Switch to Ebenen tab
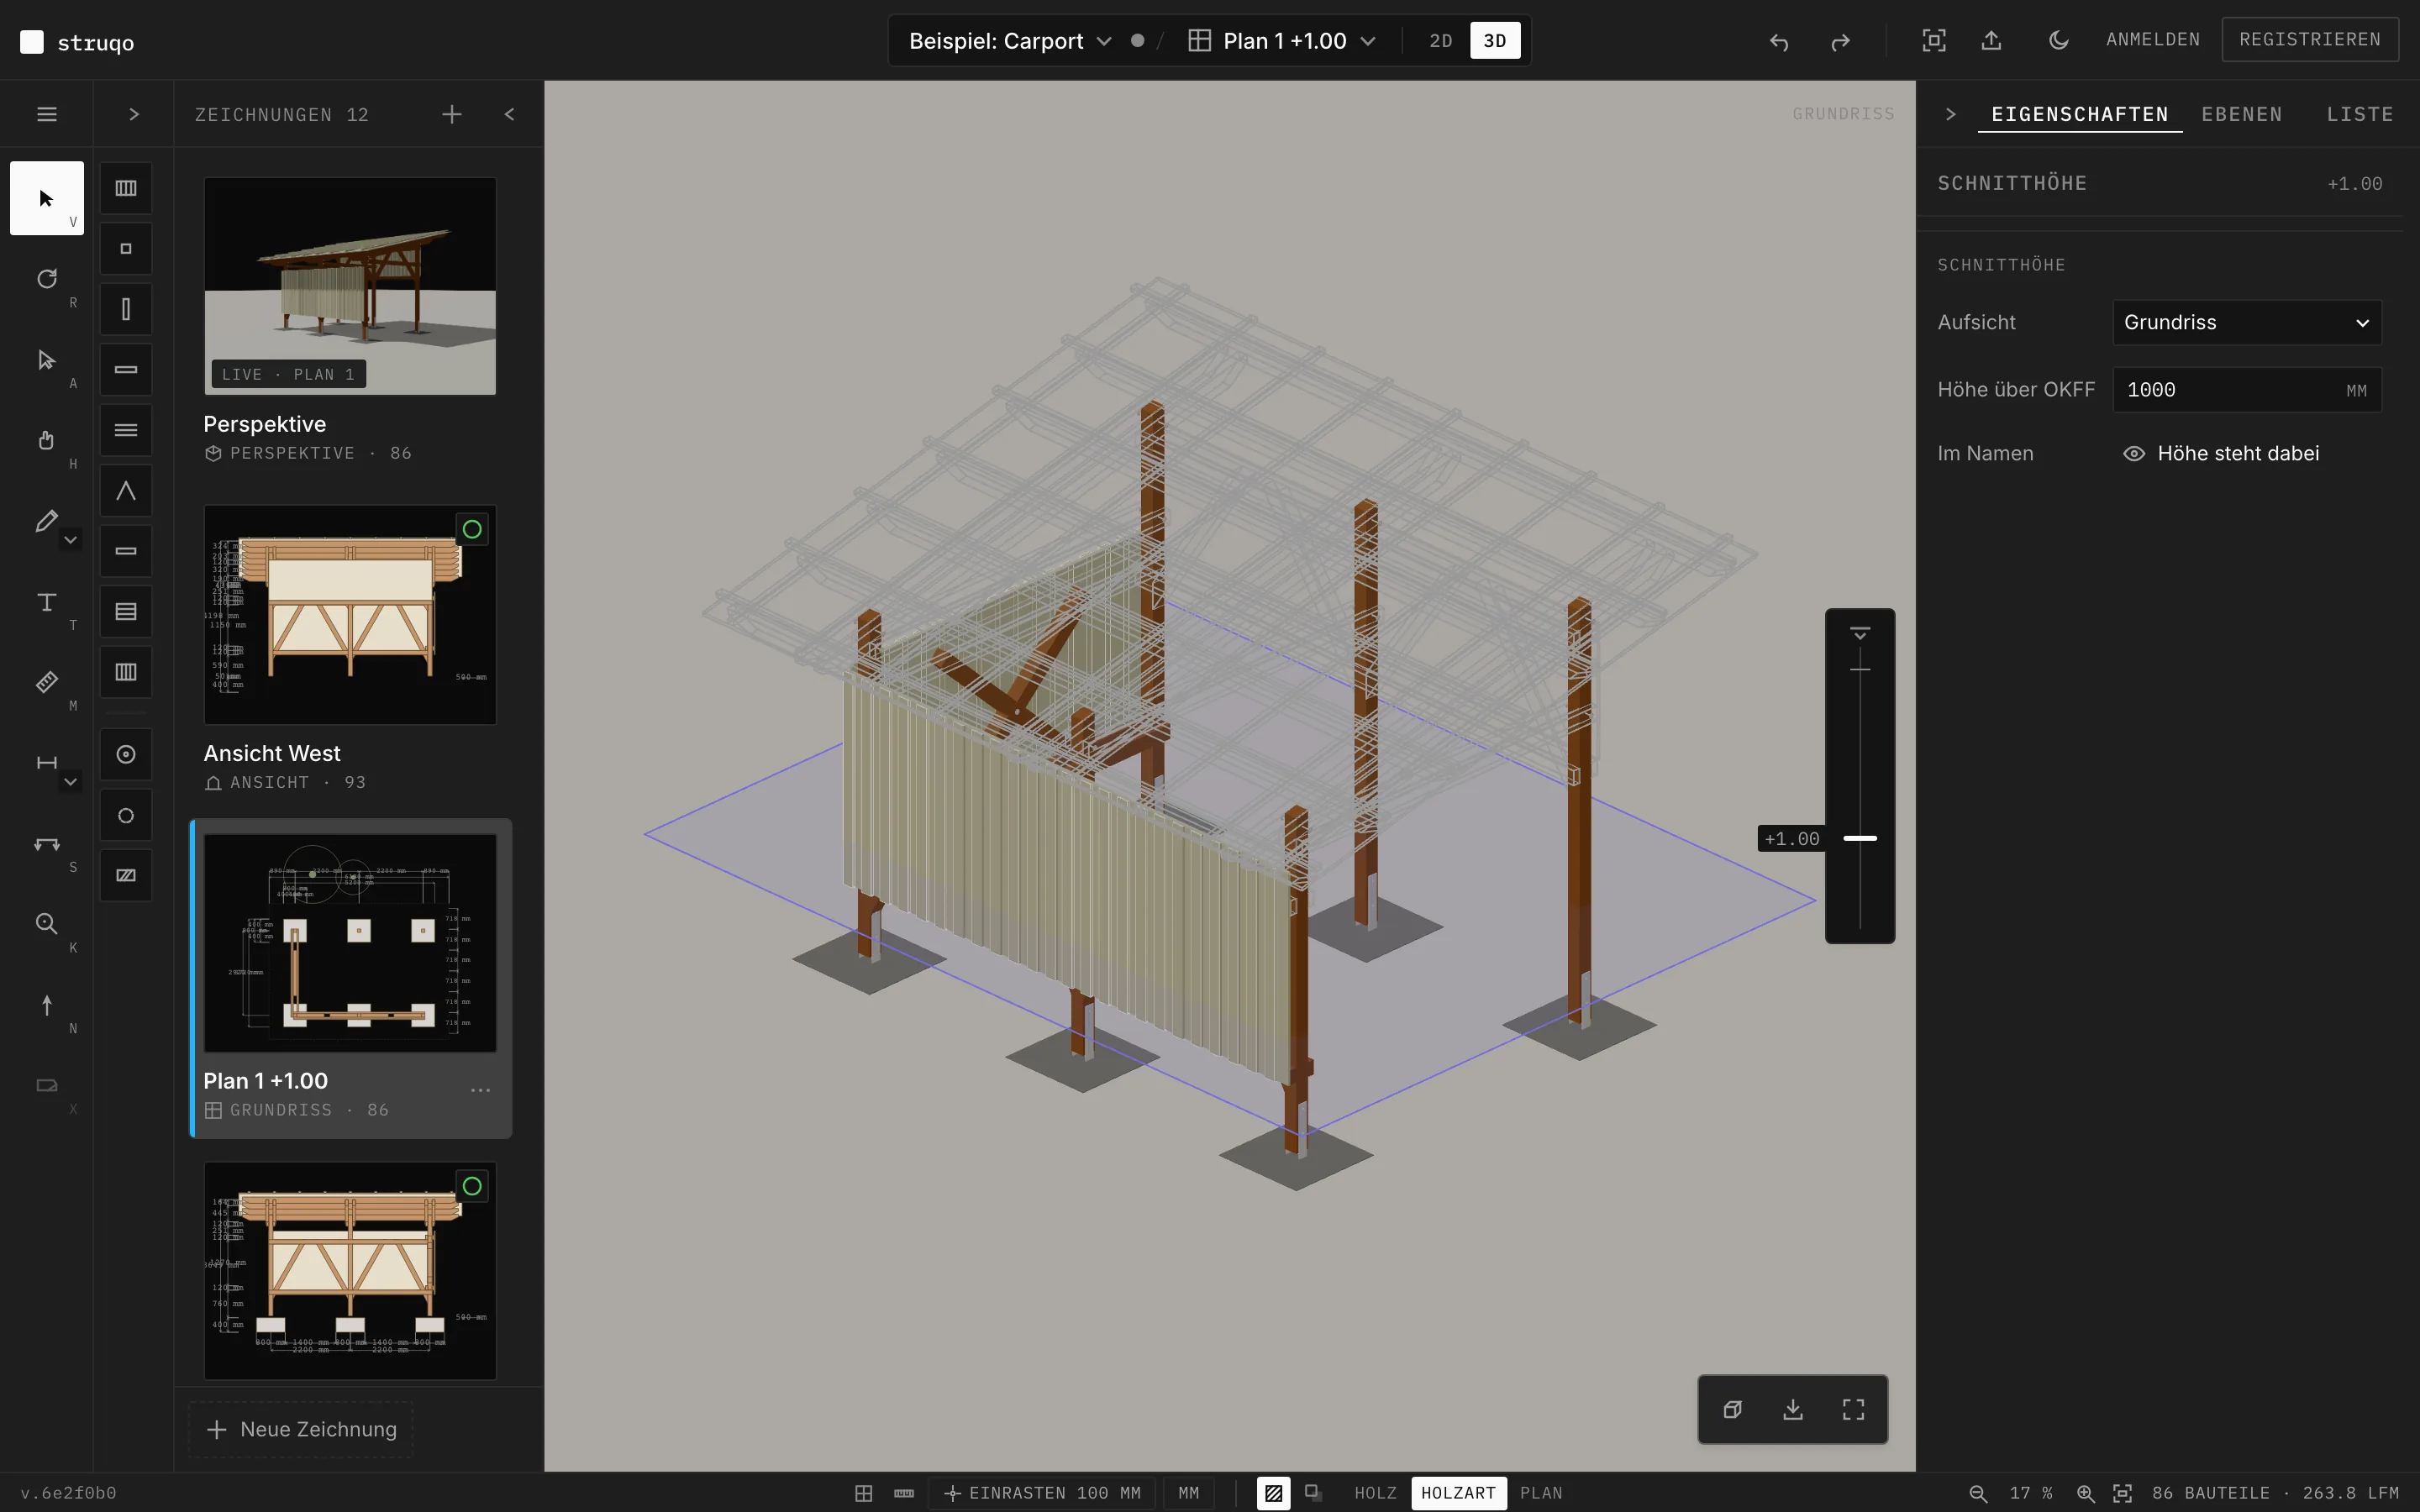The height and width of the screenshot is (1512, 2420). point(2242,114)
